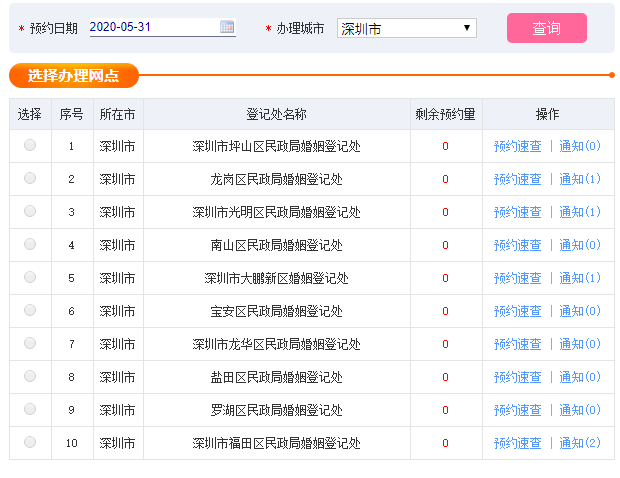Click 预约速查 for 深圳市光明区 row

tap(517, 212)
